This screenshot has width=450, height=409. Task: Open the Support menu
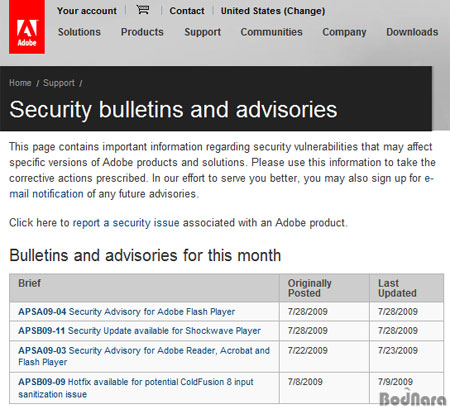coord(202,32)
